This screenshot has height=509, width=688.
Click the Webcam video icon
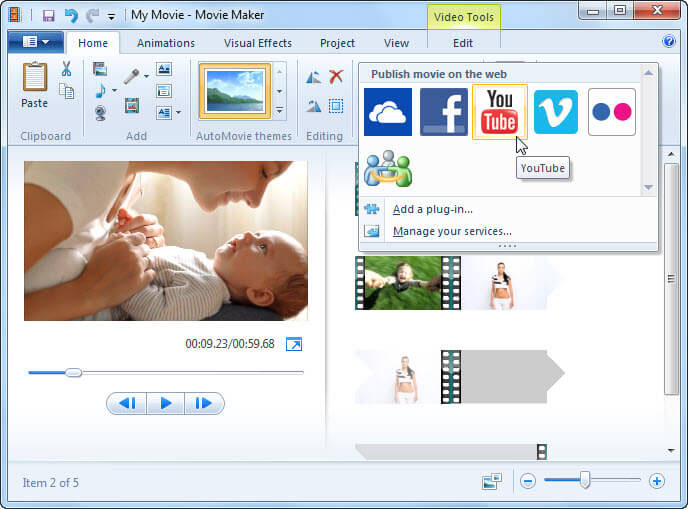coord(100,113)
